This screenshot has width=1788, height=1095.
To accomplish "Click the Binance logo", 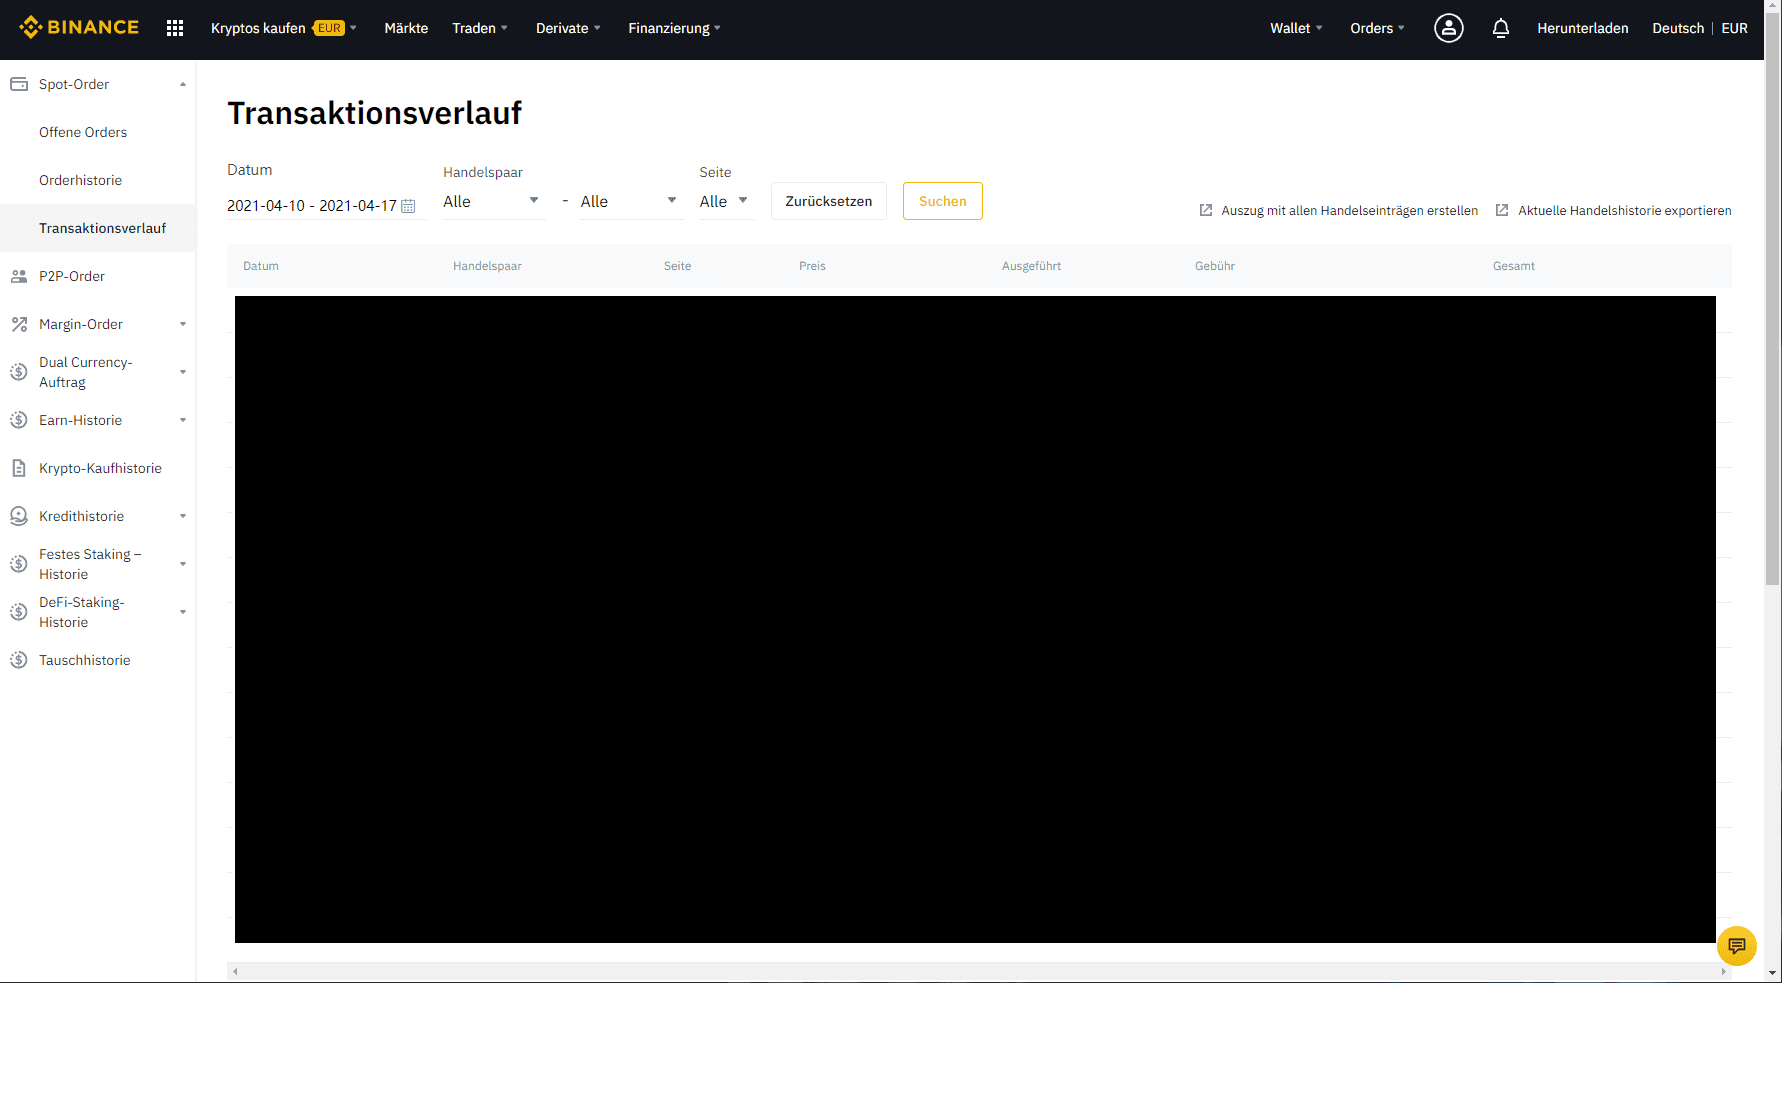I will [x=79, y=27].
